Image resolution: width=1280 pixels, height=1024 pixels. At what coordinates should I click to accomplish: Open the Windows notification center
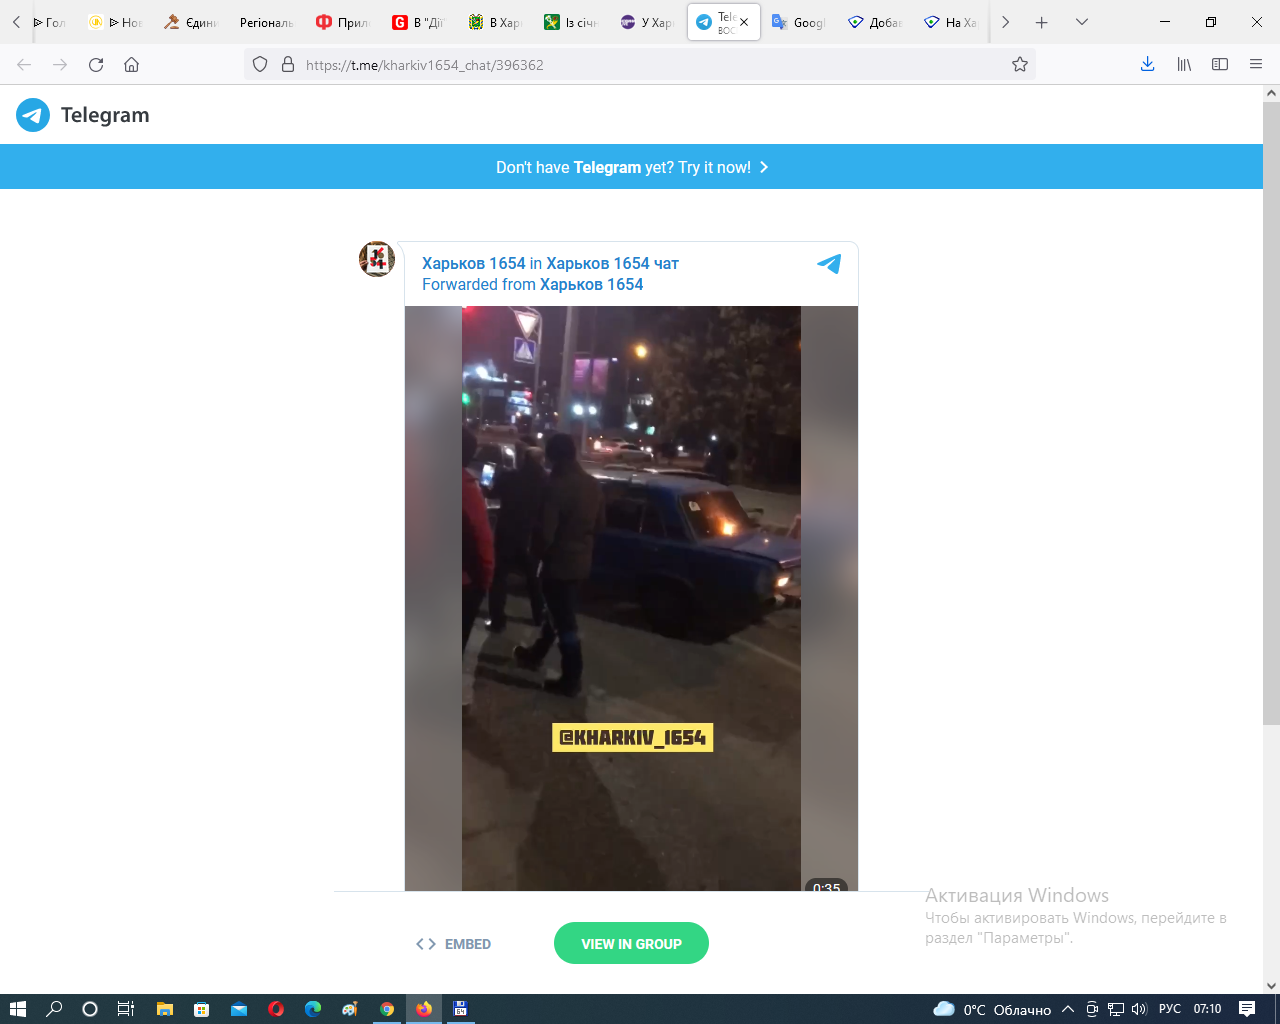point(1247,1009)
